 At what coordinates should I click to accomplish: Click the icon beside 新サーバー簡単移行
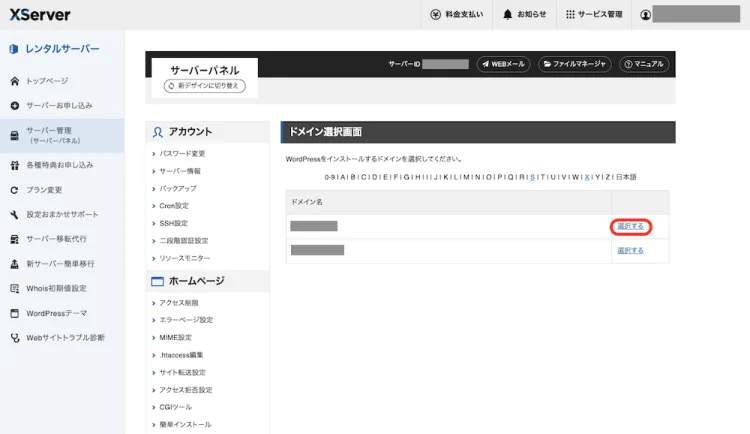(x=14, y=264)
